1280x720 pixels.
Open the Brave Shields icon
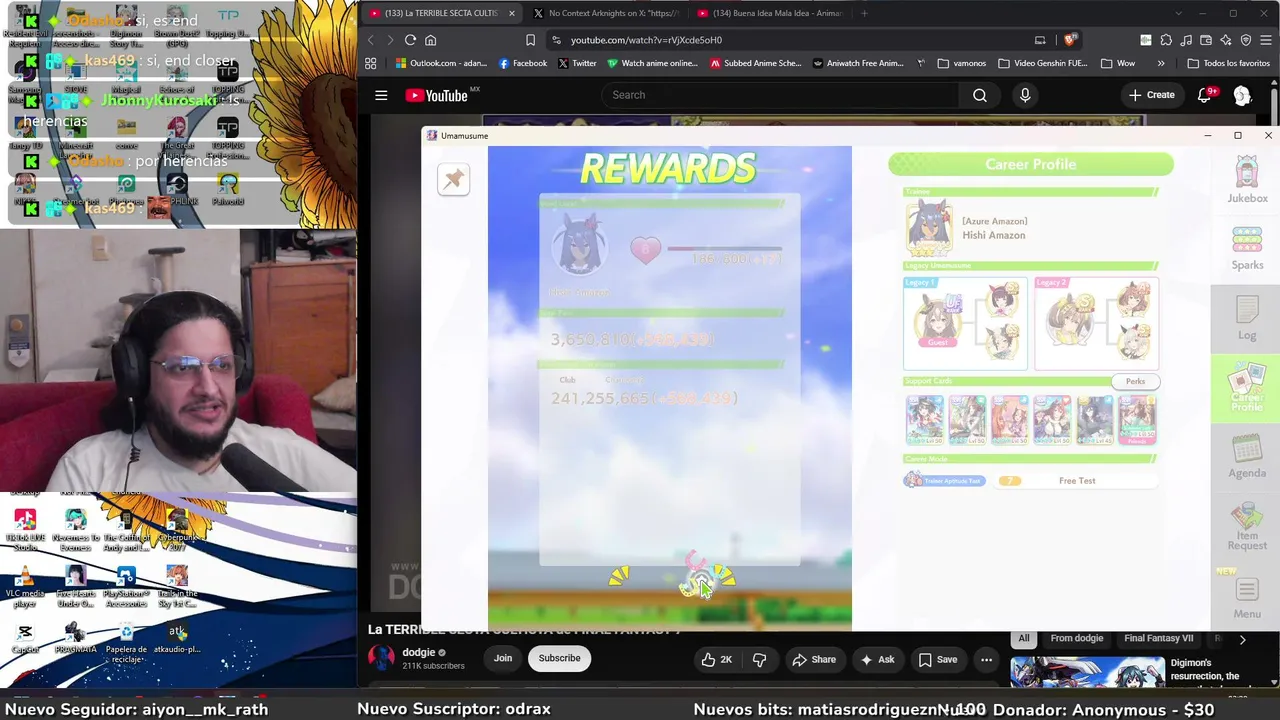[x=1069, y=40]
